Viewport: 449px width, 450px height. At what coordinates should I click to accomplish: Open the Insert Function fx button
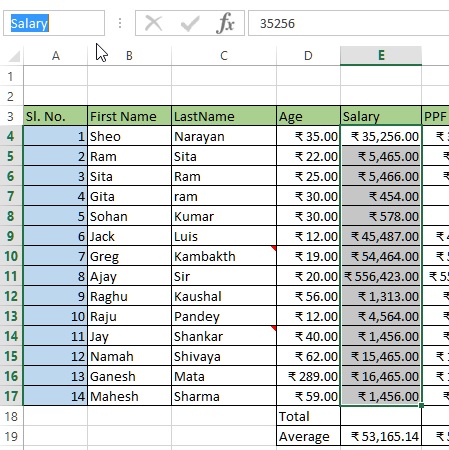tap(225, 23)
